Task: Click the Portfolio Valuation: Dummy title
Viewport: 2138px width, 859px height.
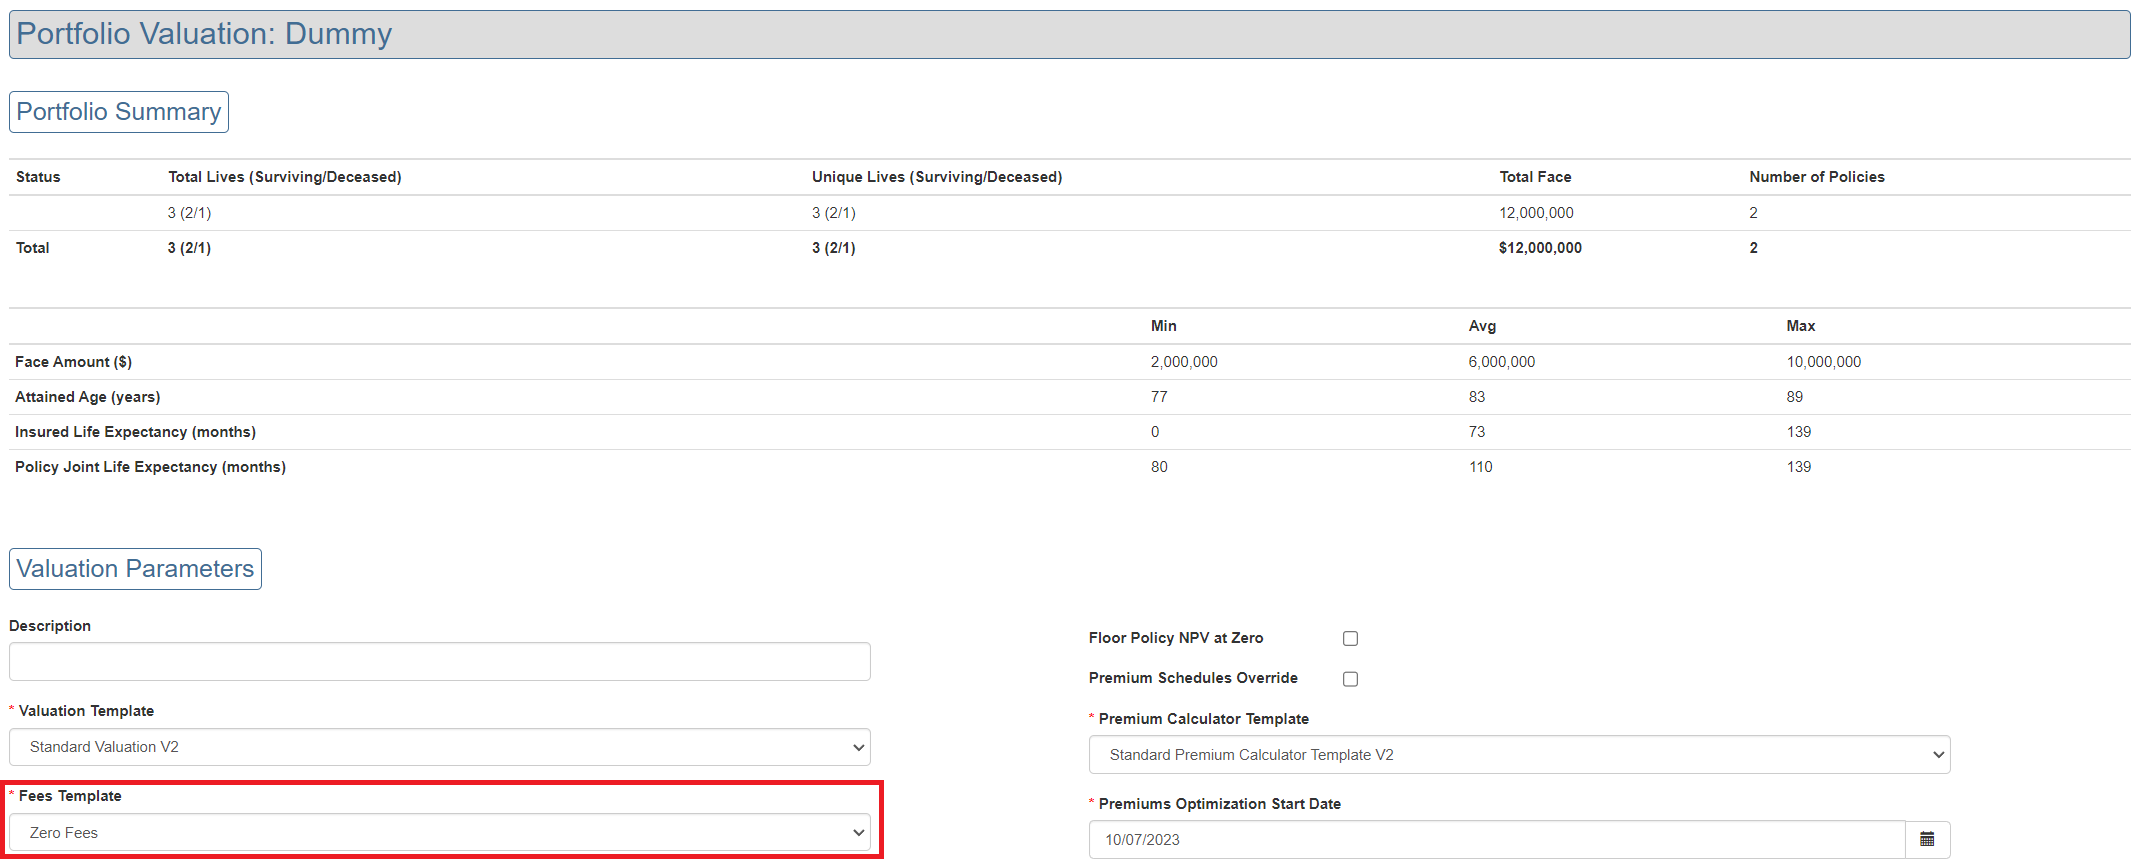Action: pos(204,34)
